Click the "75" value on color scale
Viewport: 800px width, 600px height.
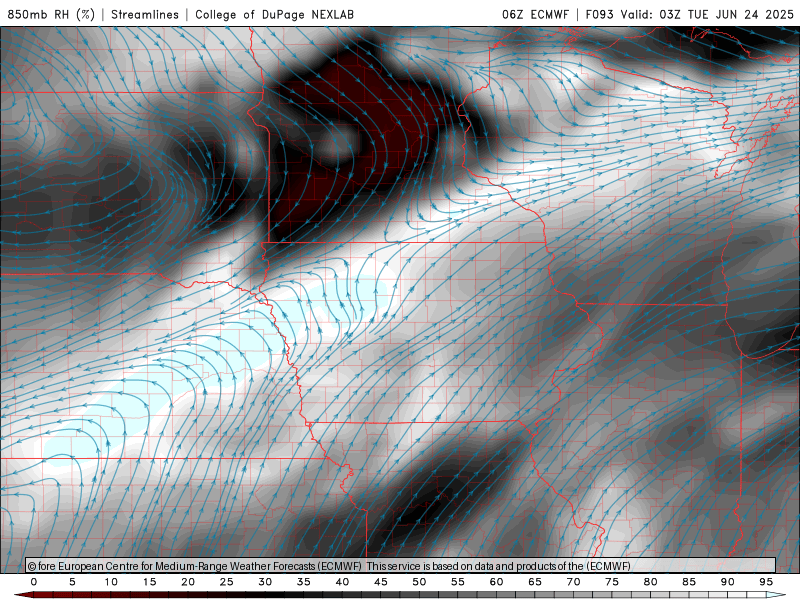coord(612,582)
